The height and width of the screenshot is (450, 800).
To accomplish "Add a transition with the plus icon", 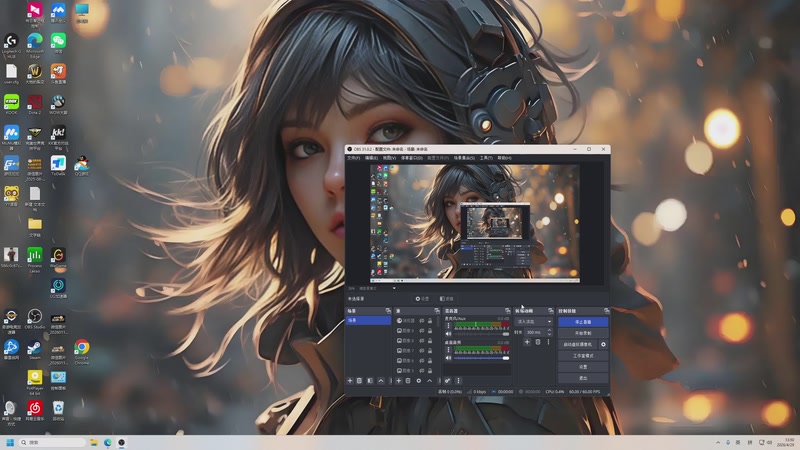I will coord(527,342).
